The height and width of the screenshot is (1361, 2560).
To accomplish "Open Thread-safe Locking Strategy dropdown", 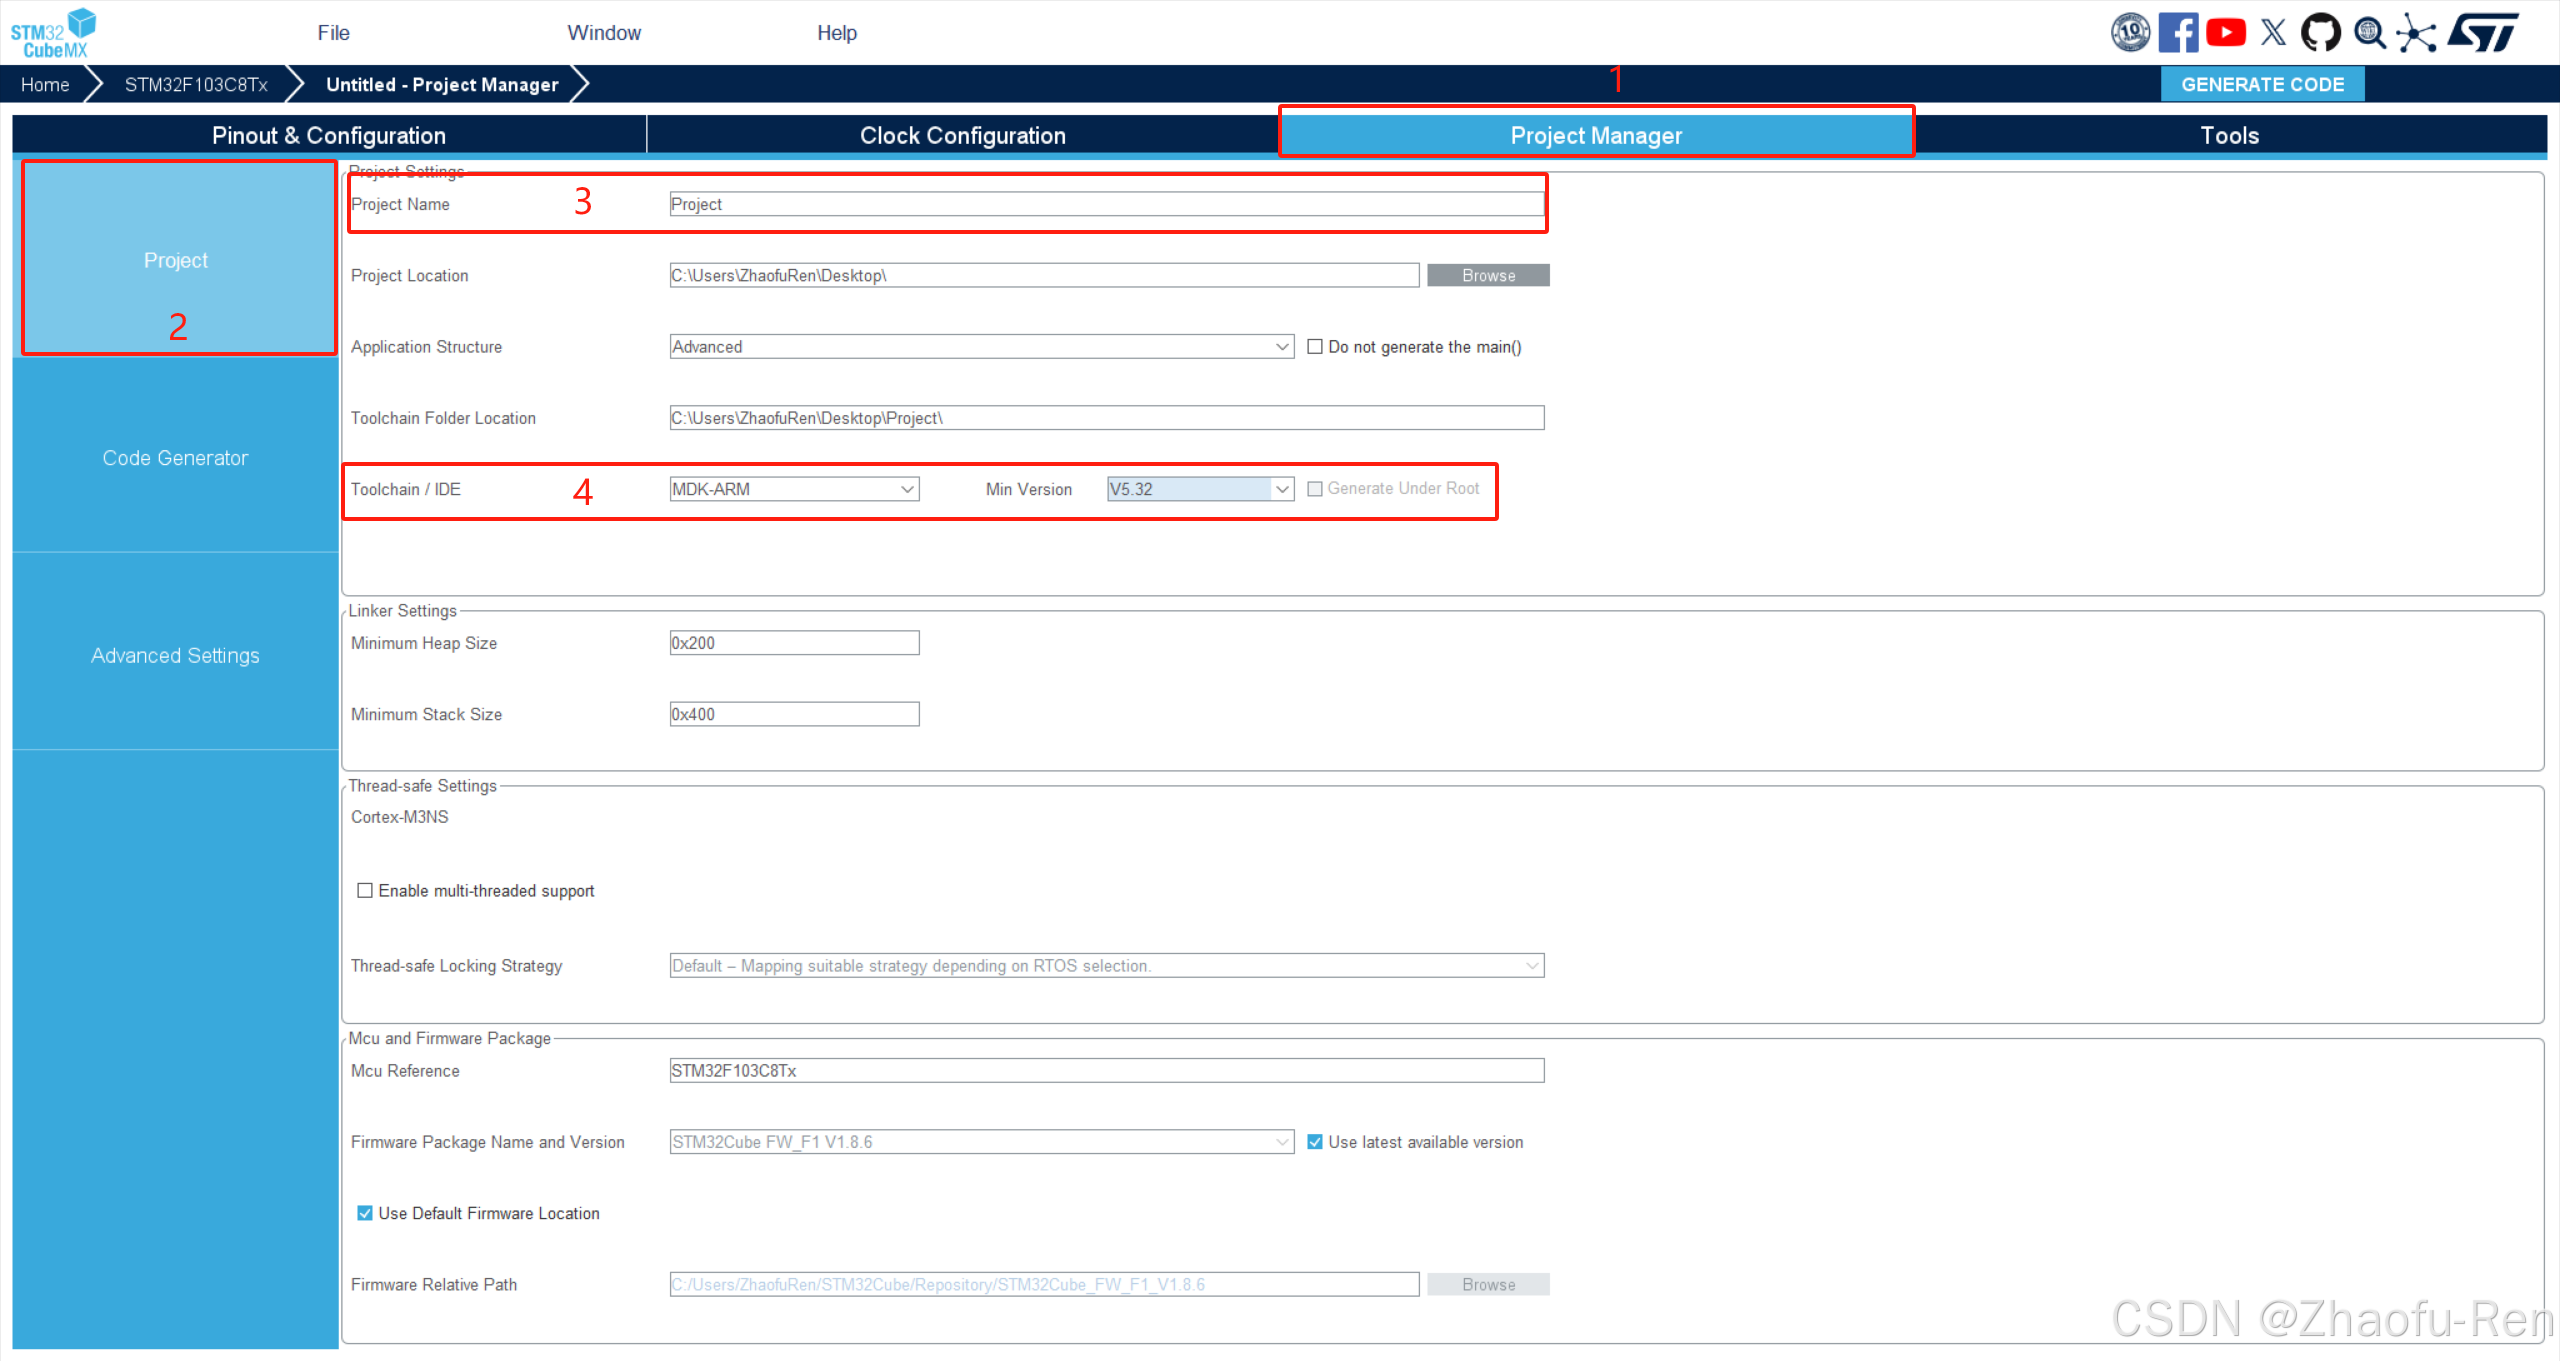I will point(1107,966).
